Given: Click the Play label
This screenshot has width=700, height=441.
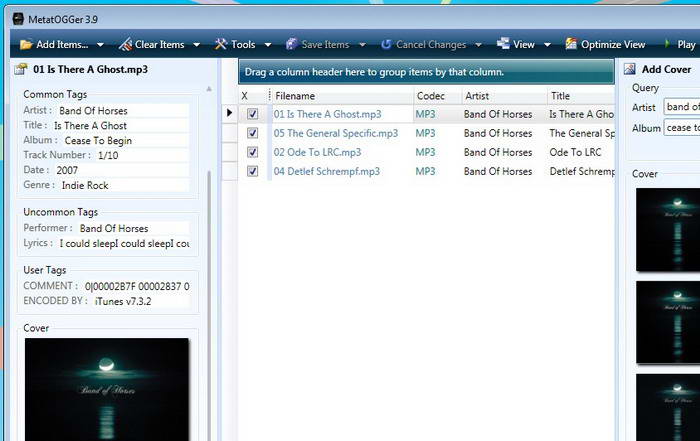Looking at the screenshot, I should (686, 45).
